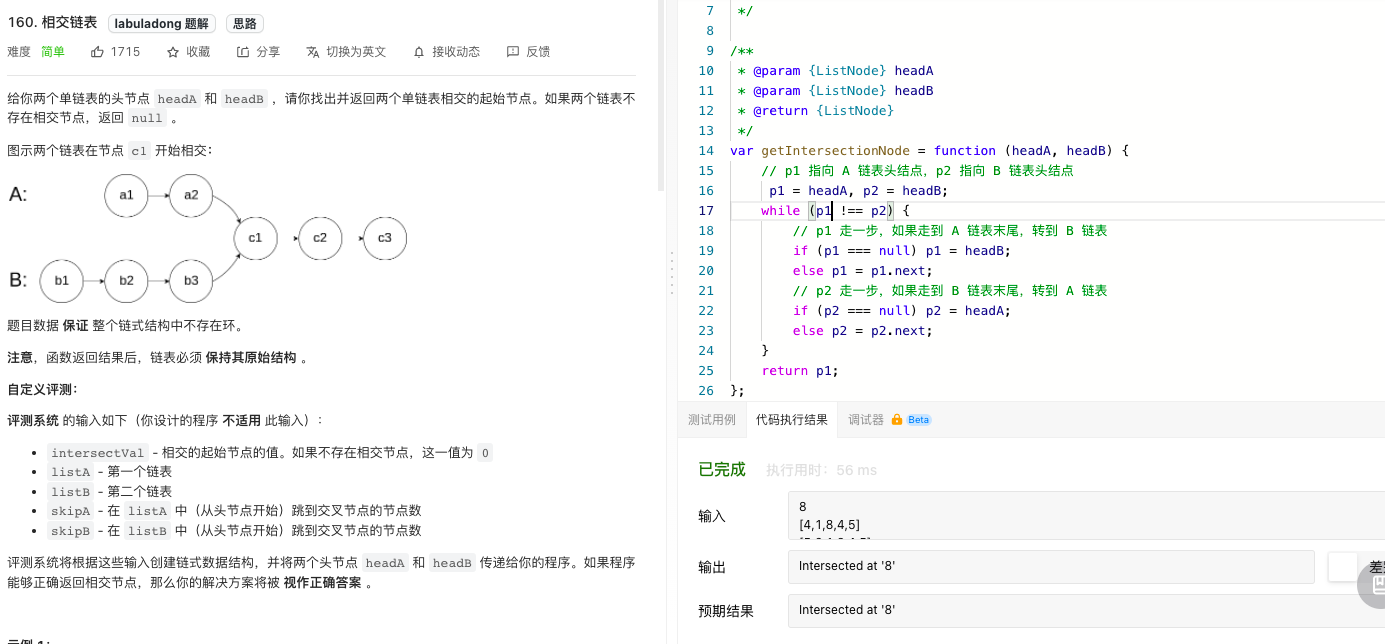This screenshot has height=644, width=1385.
Task: Click the bold 视作正确答案 text
Action: 322,583
